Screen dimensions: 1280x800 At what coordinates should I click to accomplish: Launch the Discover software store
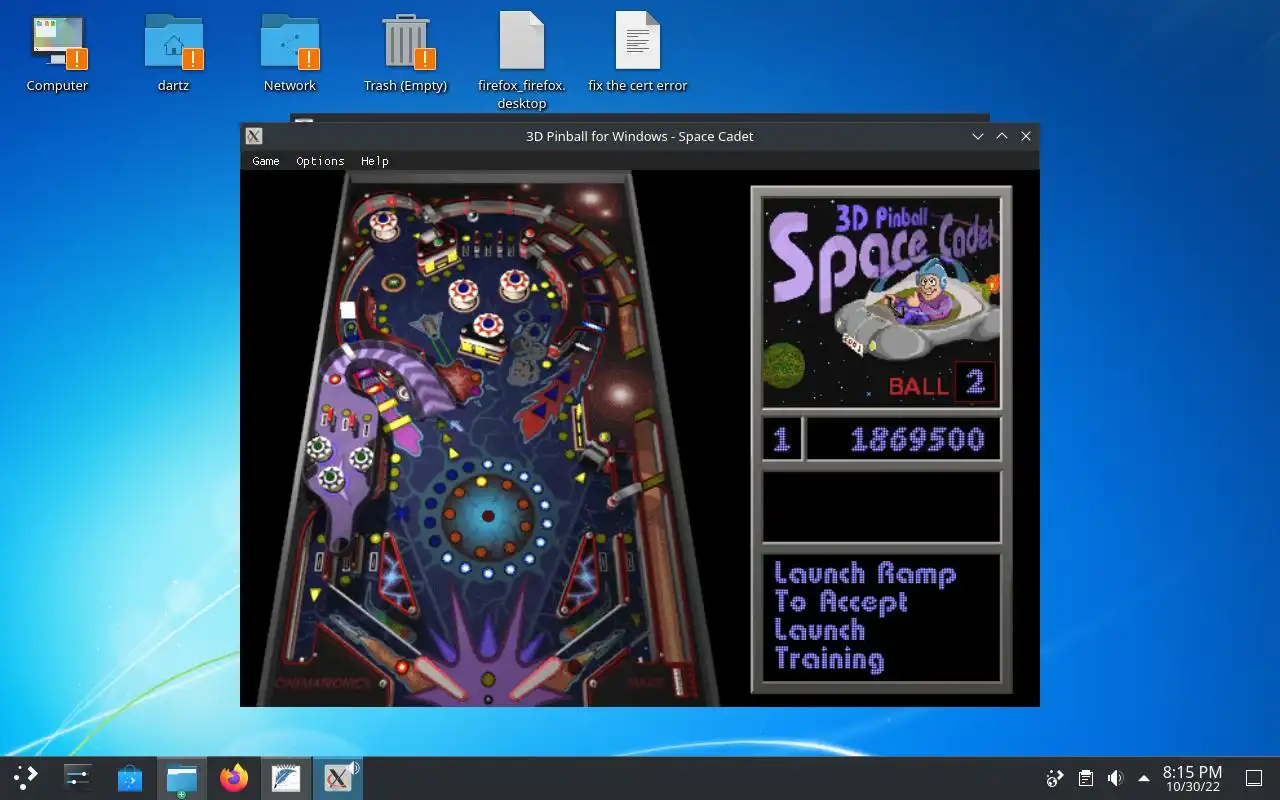(130, 777)
